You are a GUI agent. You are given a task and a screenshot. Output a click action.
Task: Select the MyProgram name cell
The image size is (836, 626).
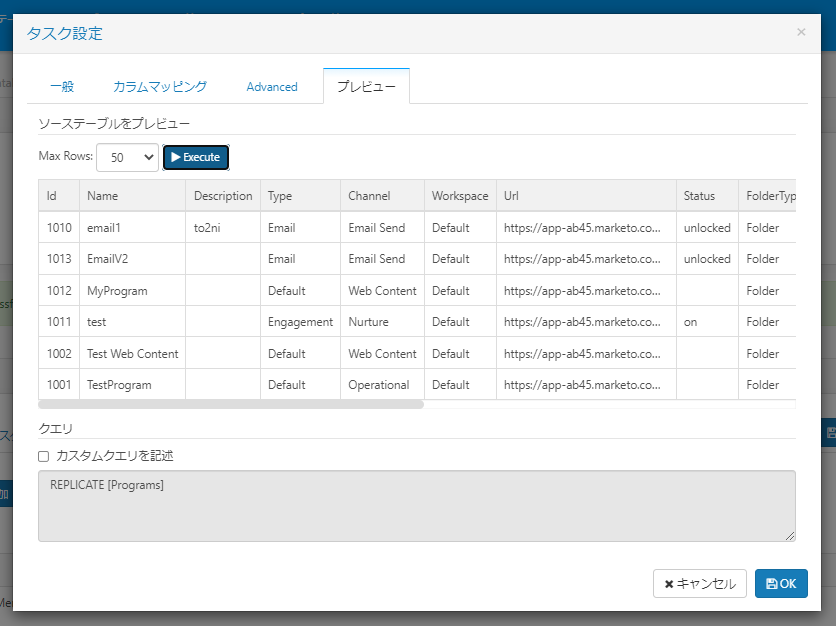tap(133, 291)
